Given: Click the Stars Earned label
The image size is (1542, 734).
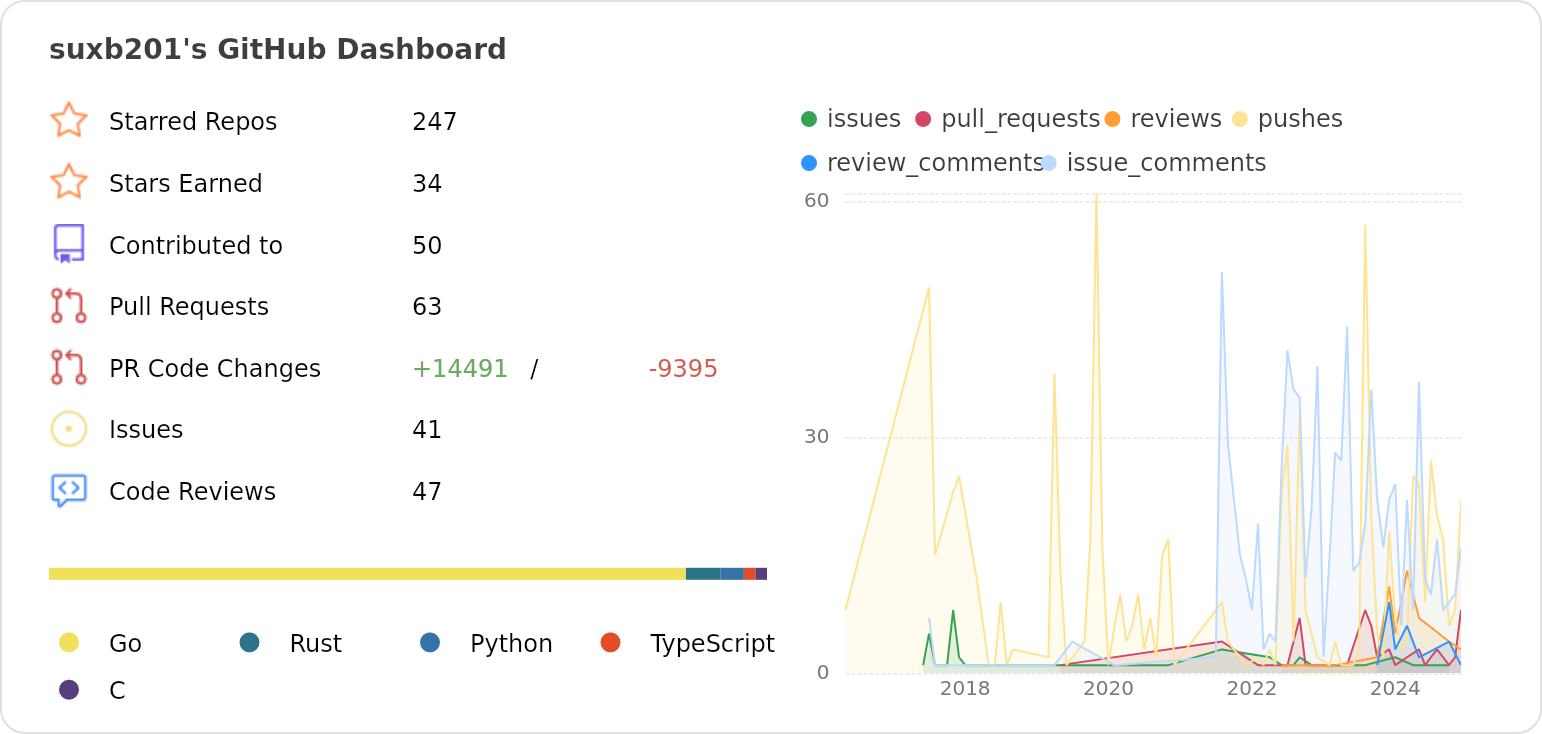Looking at the screenshot, I should point(186,183).
